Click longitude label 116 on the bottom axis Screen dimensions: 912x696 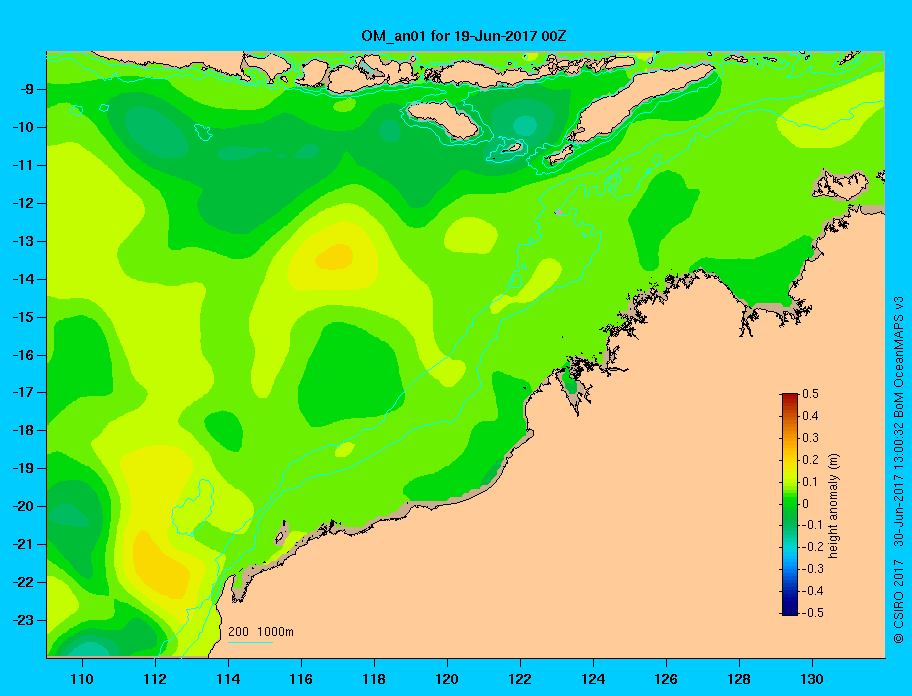301,679
